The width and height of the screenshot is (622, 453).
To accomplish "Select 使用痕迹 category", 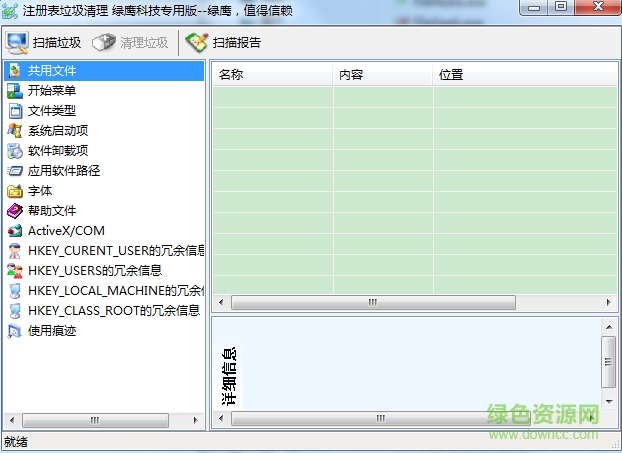I will tap(52, 330).
